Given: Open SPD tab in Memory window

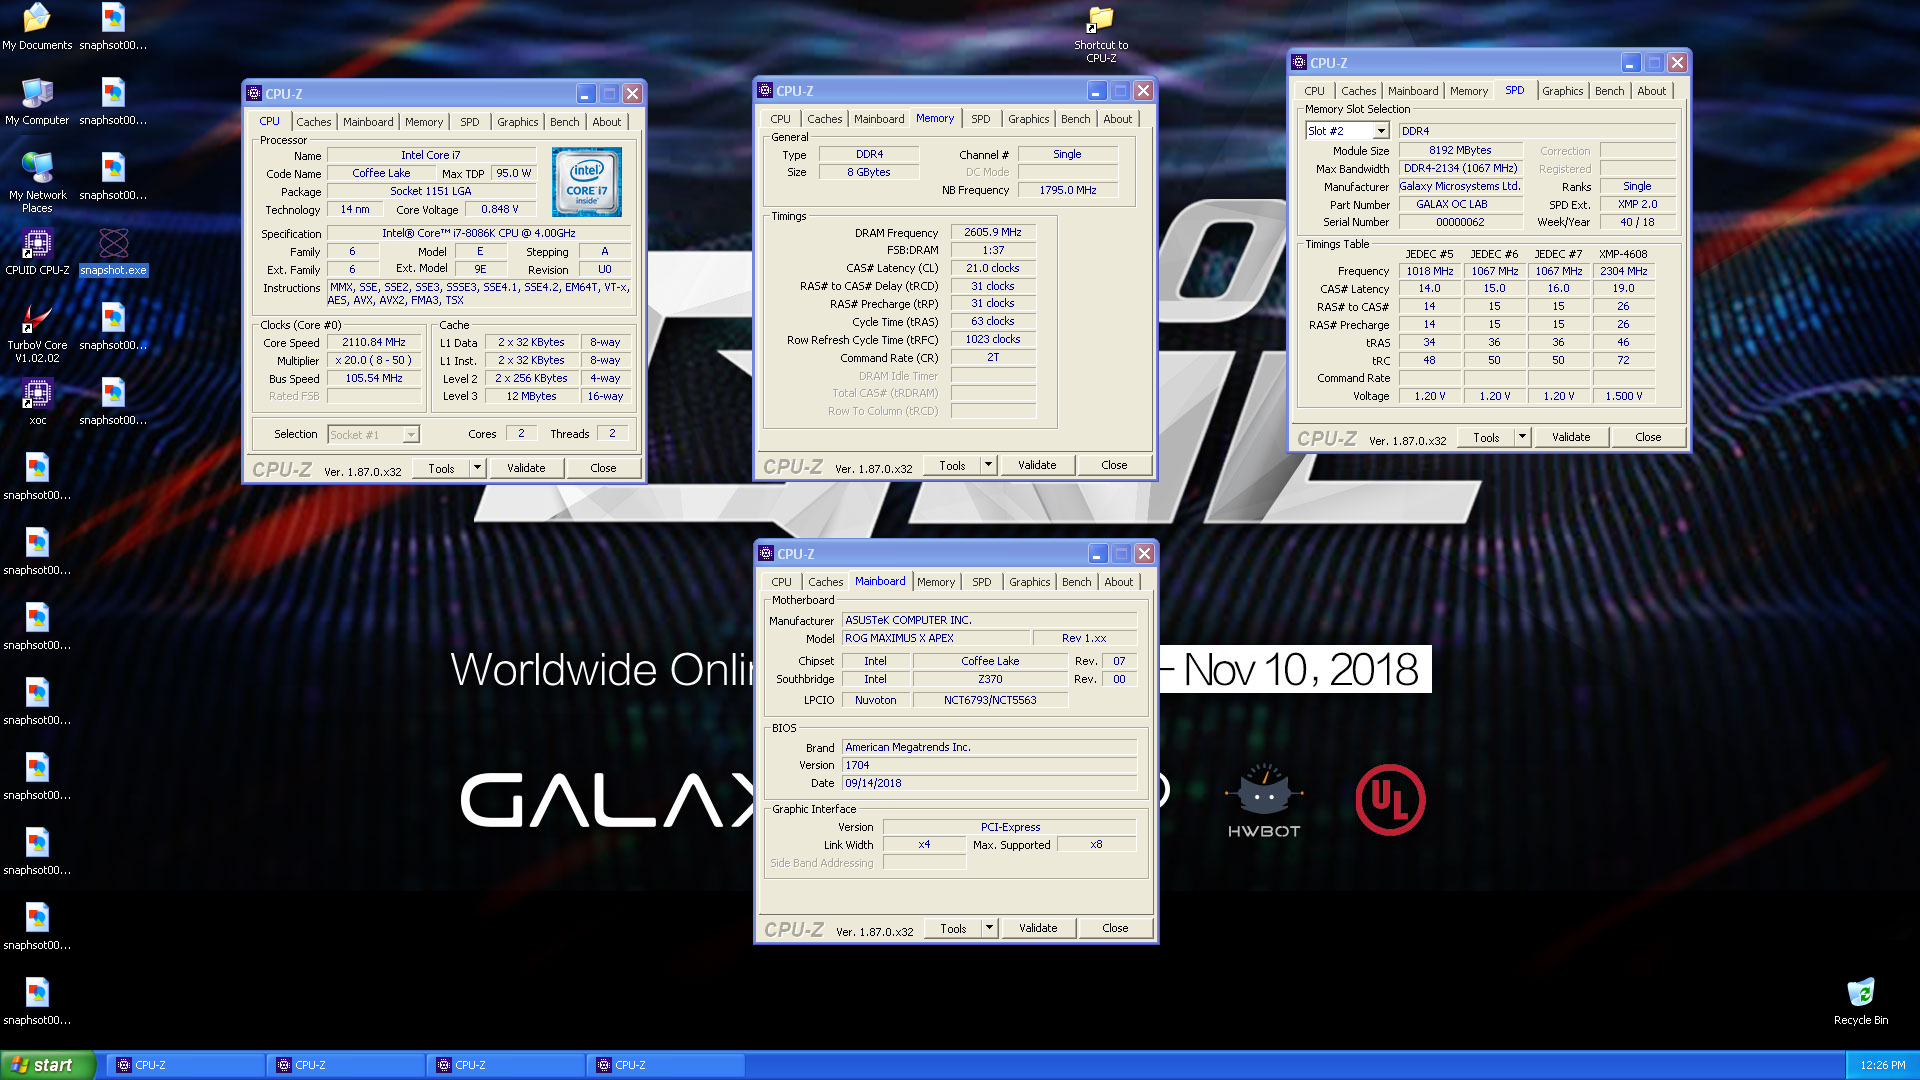Looking at the screenshot, I should 981,119.
